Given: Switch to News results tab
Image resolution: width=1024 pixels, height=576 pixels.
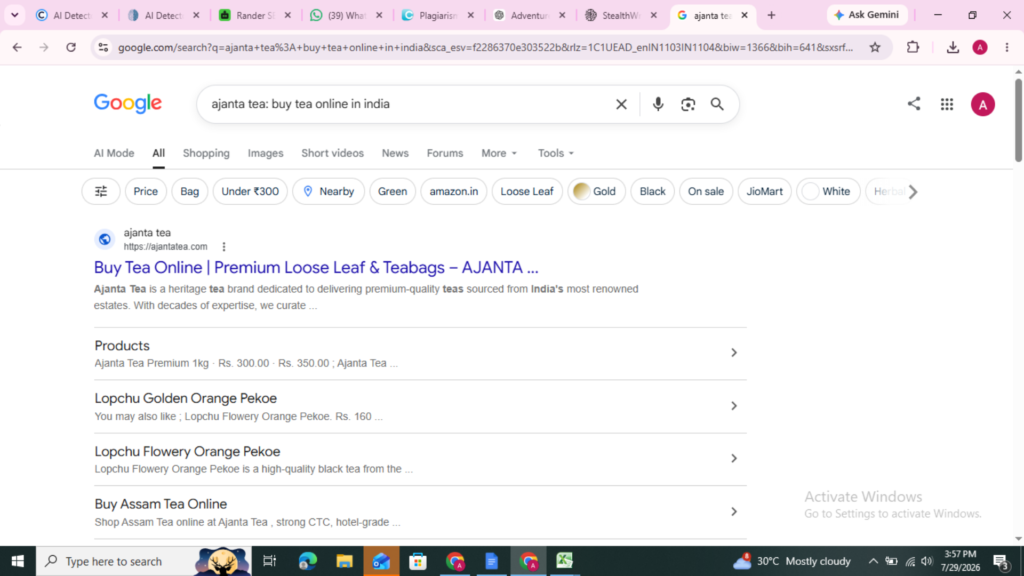Looking at the screenshot, I should coord(395,153).
